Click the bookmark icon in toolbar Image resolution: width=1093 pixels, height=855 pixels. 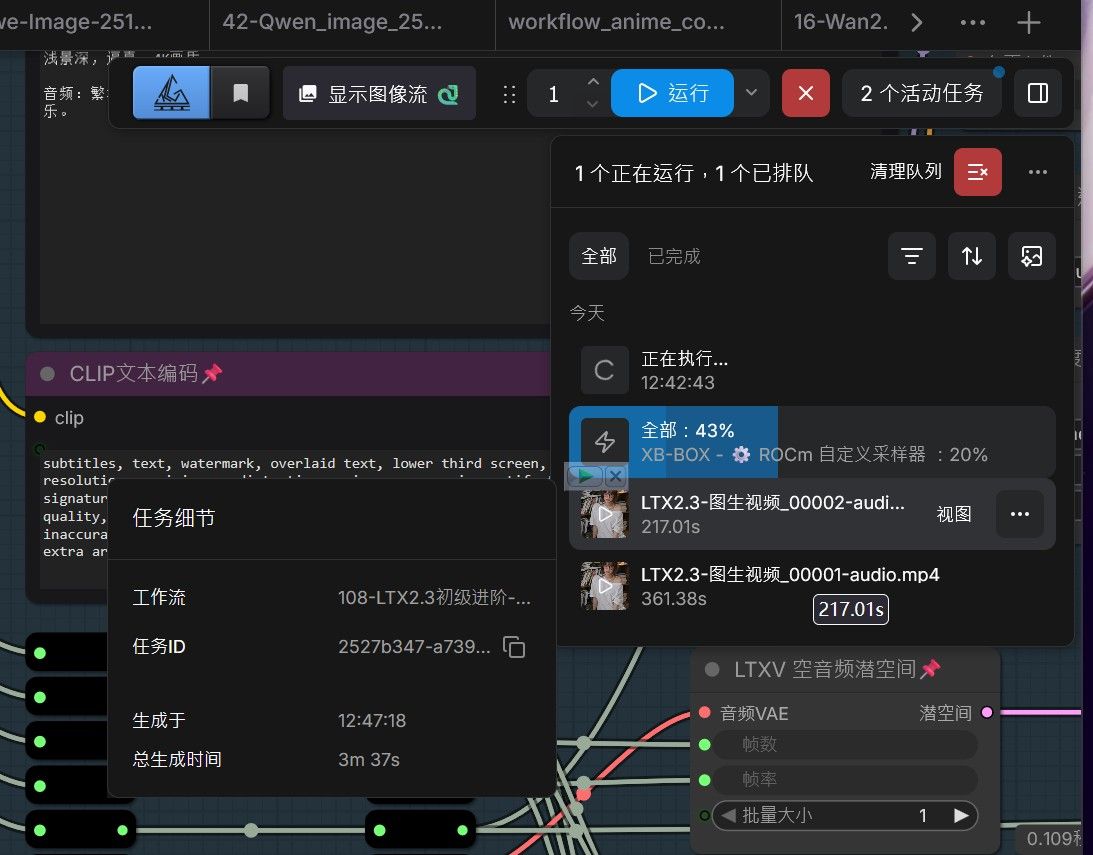(240, 93)
